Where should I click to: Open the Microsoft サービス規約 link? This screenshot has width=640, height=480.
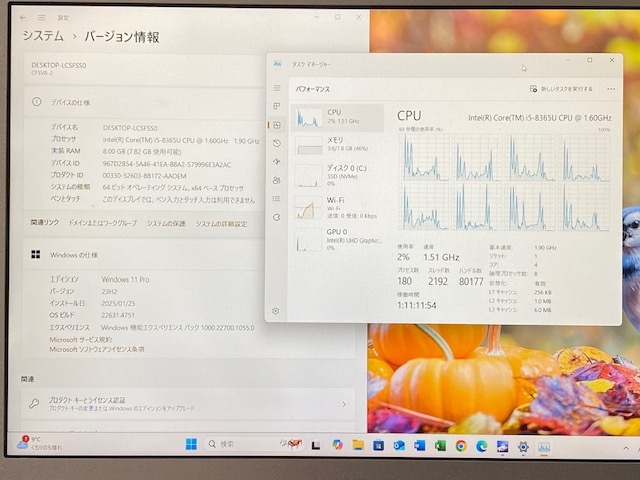coord(81,340)
